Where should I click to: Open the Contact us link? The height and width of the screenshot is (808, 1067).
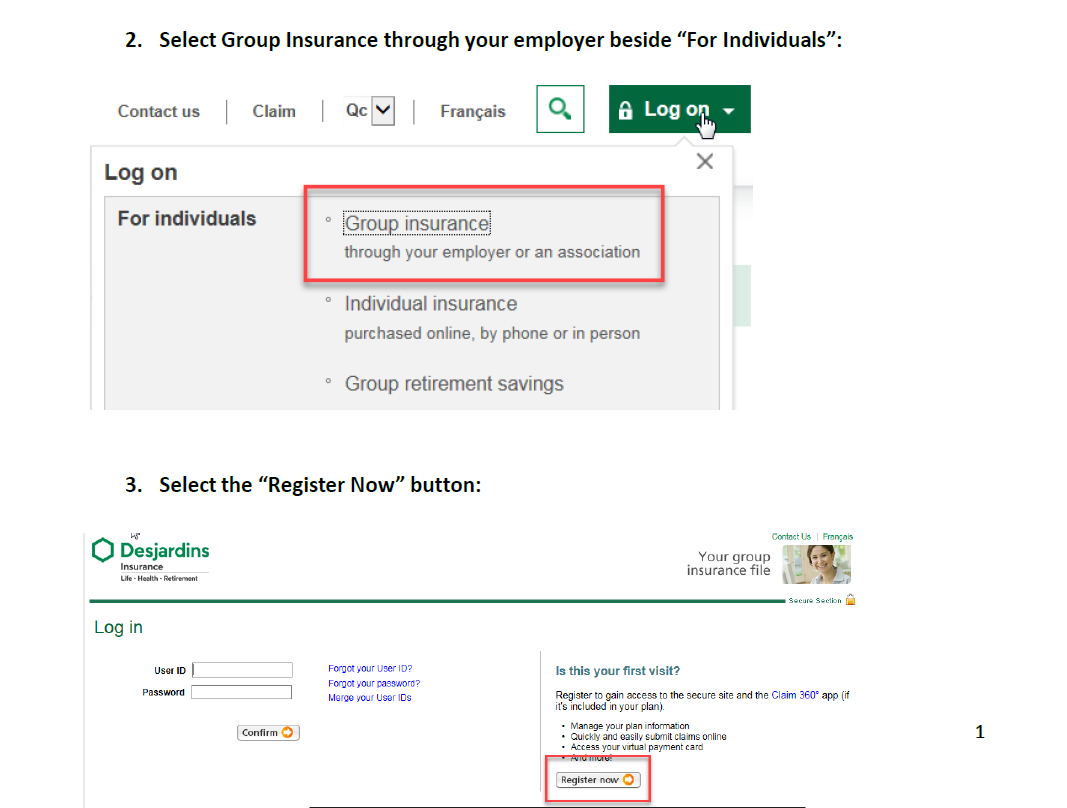pyautogui.click(x=159, y=111)
